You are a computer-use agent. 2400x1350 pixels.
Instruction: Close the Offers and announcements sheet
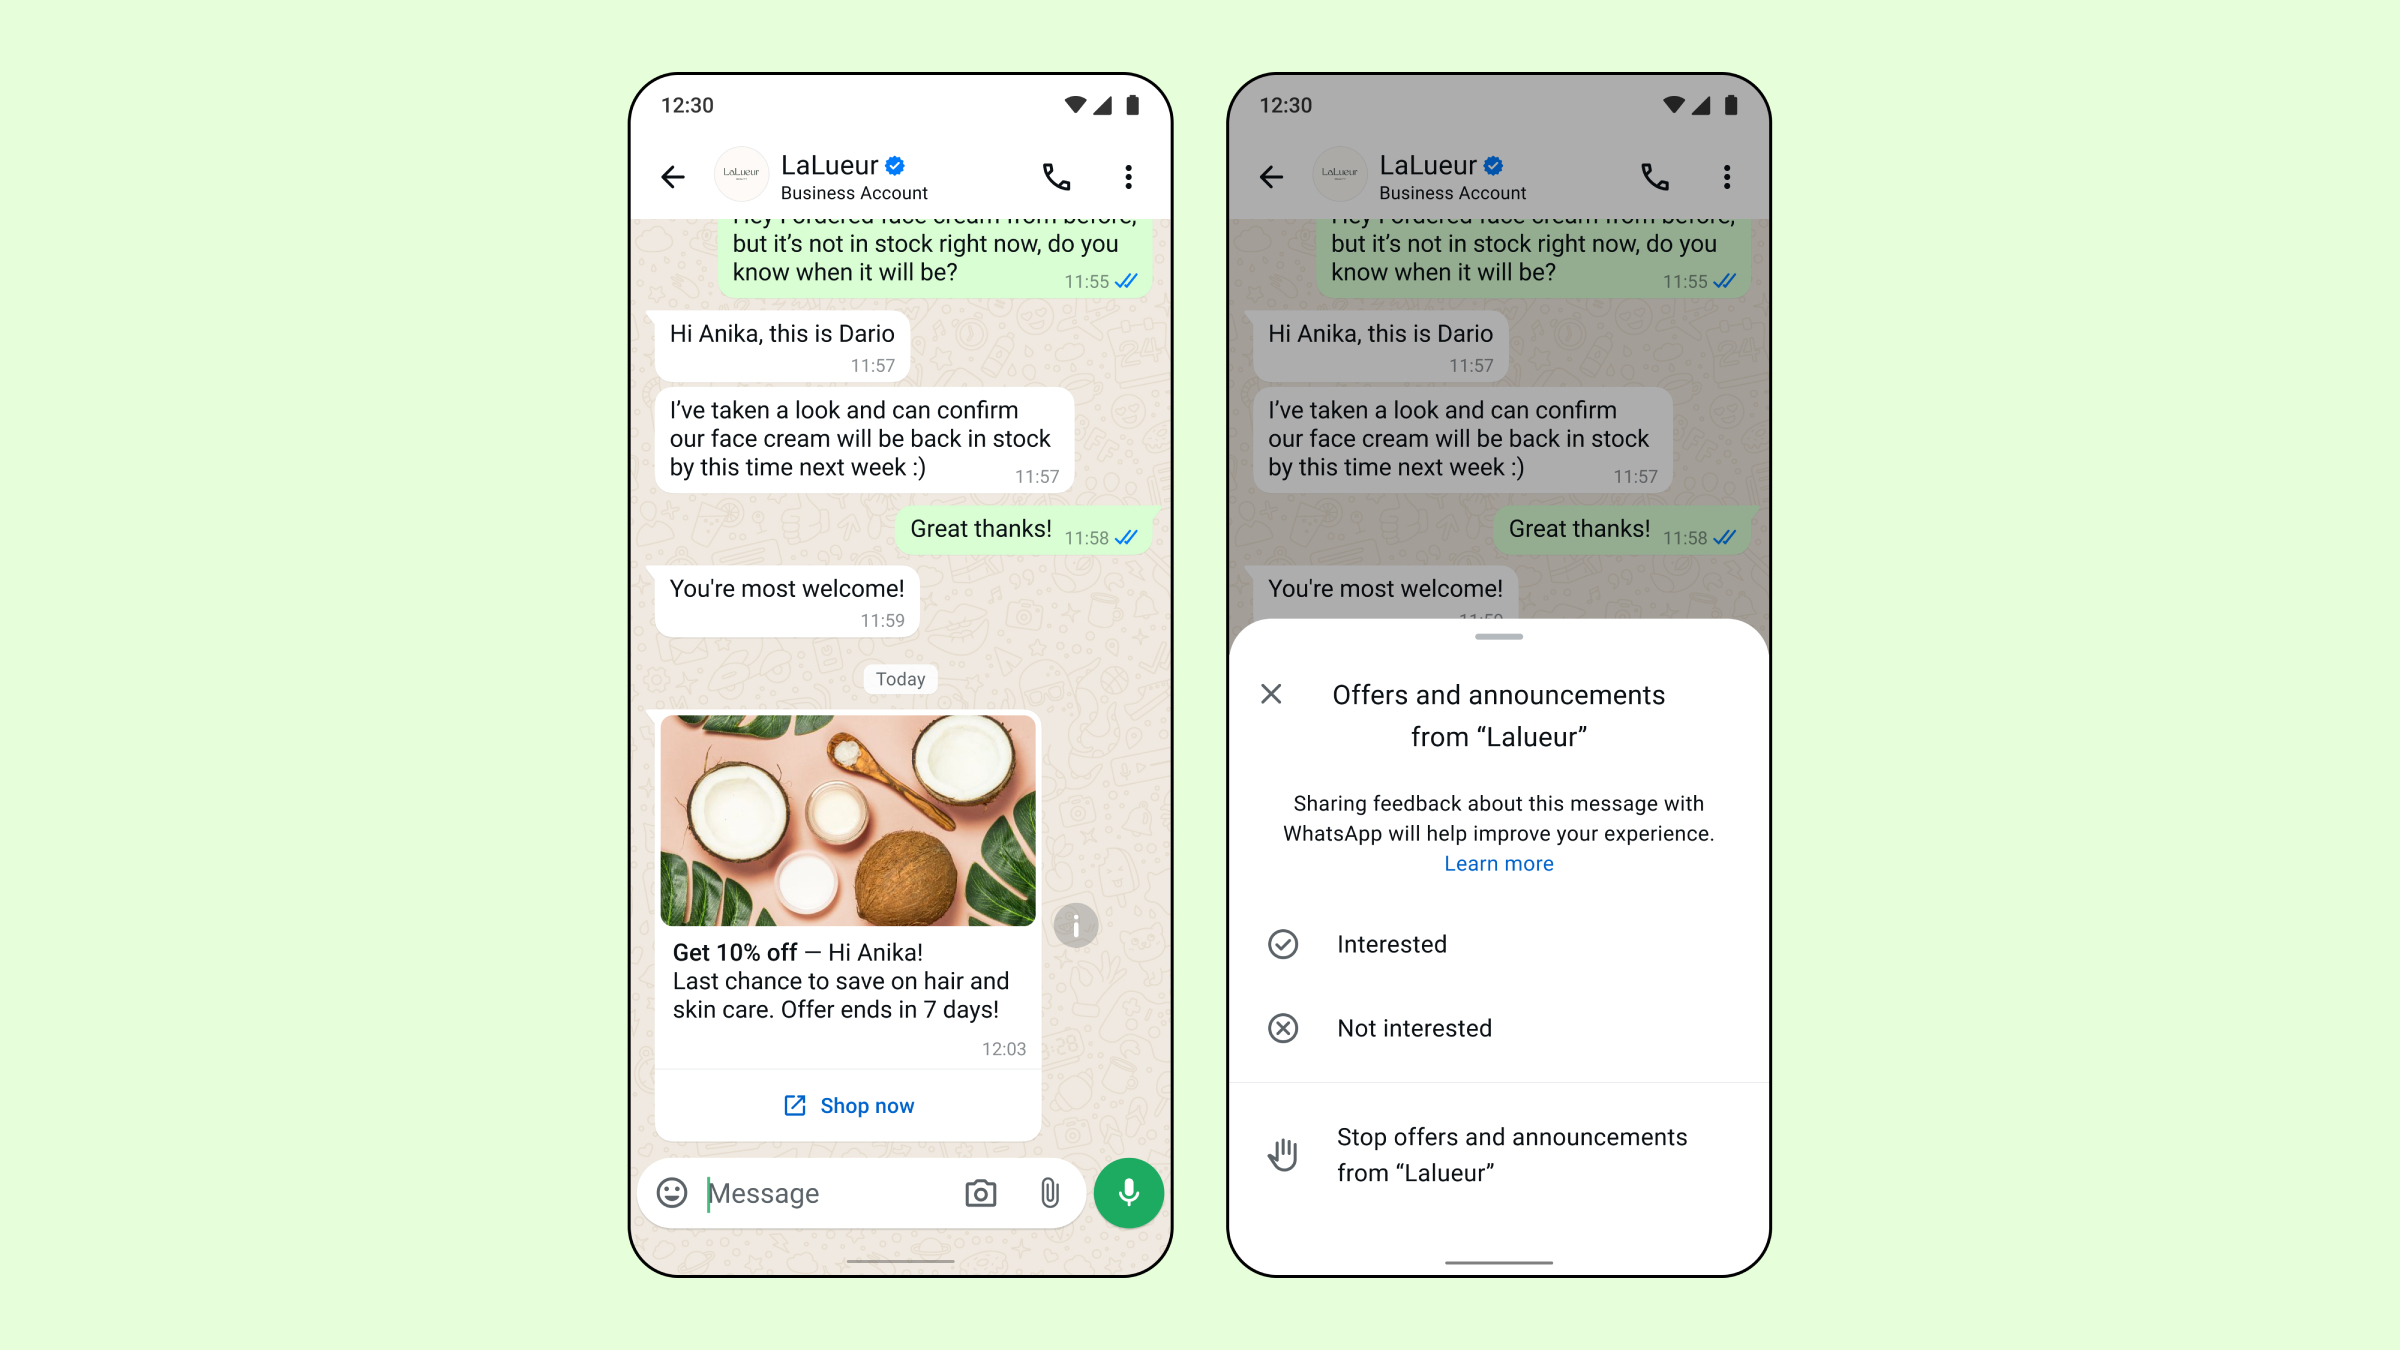point(1271,692)
